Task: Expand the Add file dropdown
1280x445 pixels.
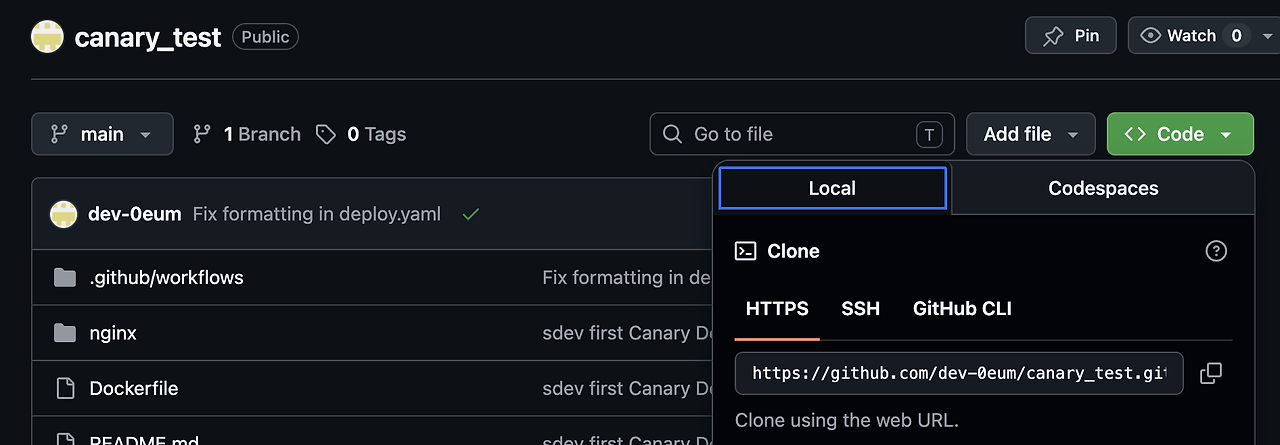Action: pyautogui.click(x=1032, y=134)
